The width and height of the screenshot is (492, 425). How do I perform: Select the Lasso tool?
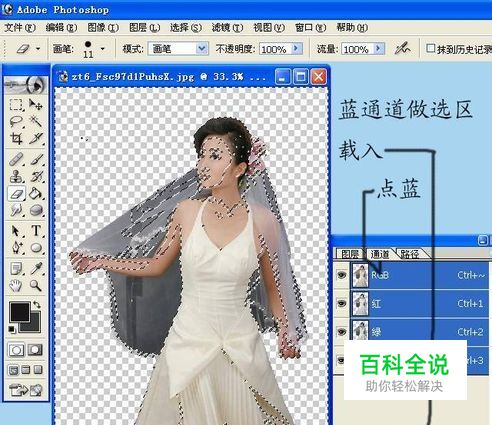[16, 122]
